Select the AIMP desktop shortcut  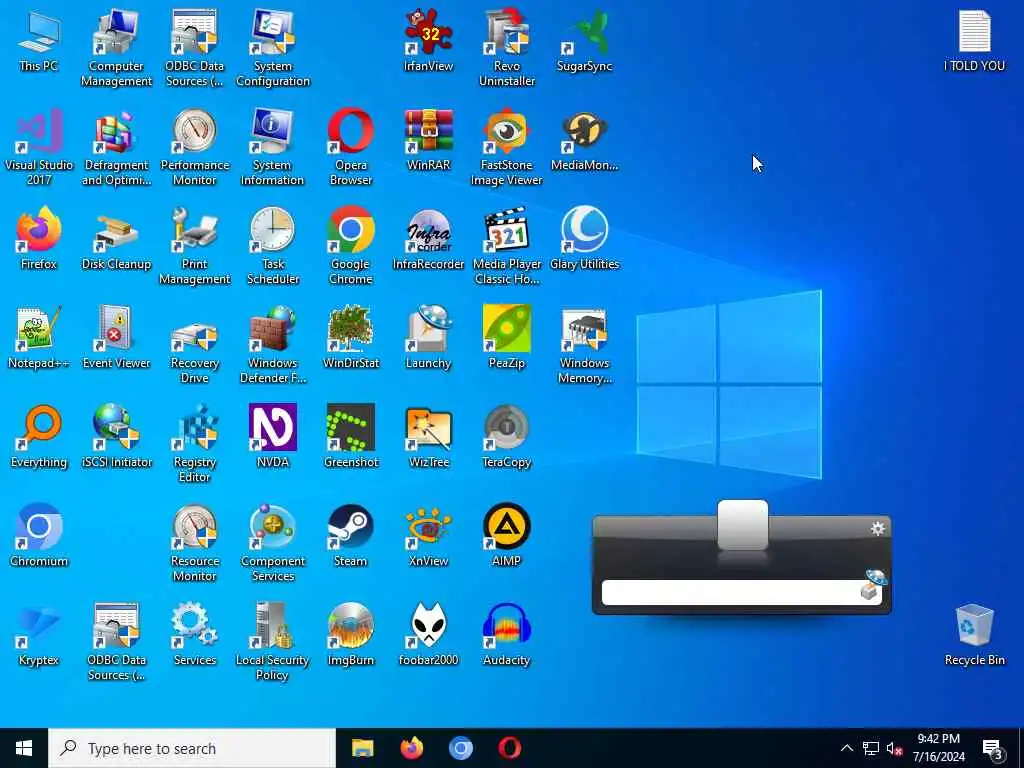507,536
